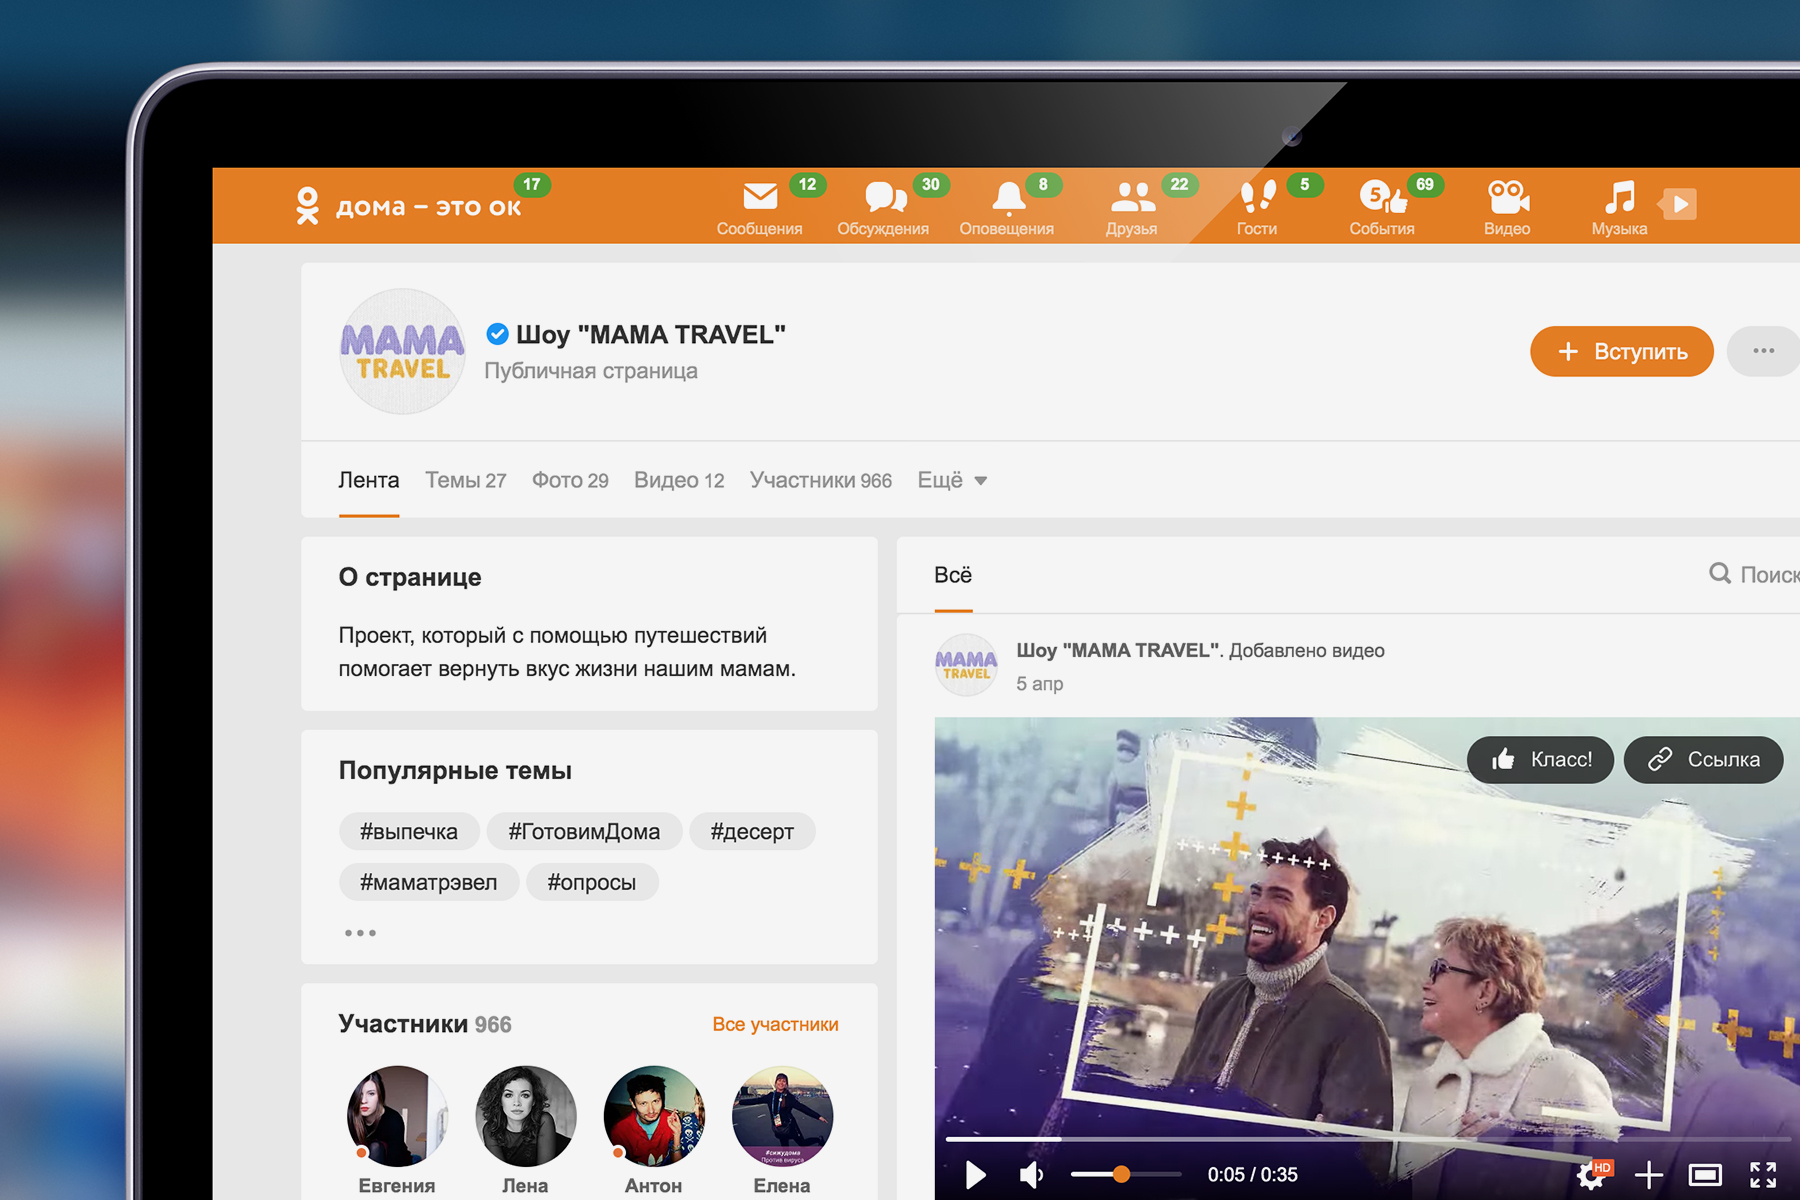Click the video volume slider

click(x=1125, y=1175)
